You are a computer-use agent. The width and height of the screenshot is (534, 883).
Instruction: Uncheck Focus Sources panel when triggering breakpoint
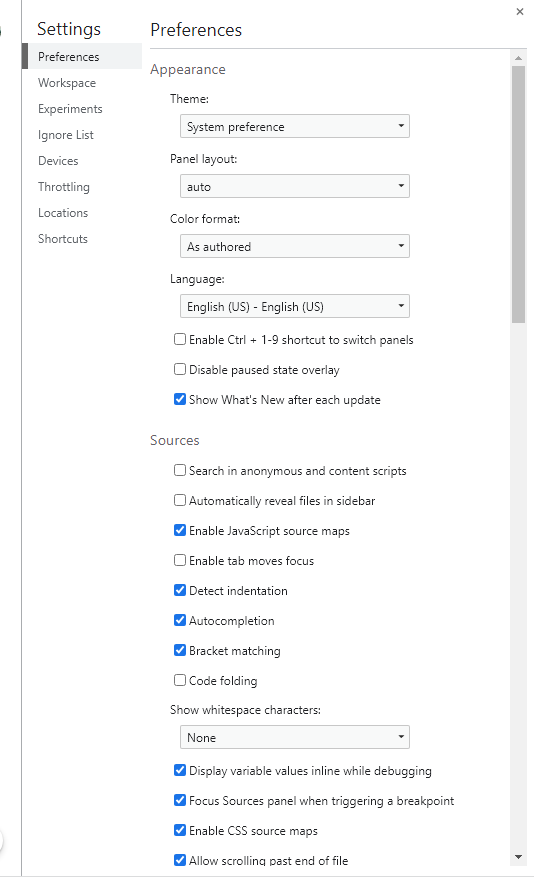(x=180, y=800)
